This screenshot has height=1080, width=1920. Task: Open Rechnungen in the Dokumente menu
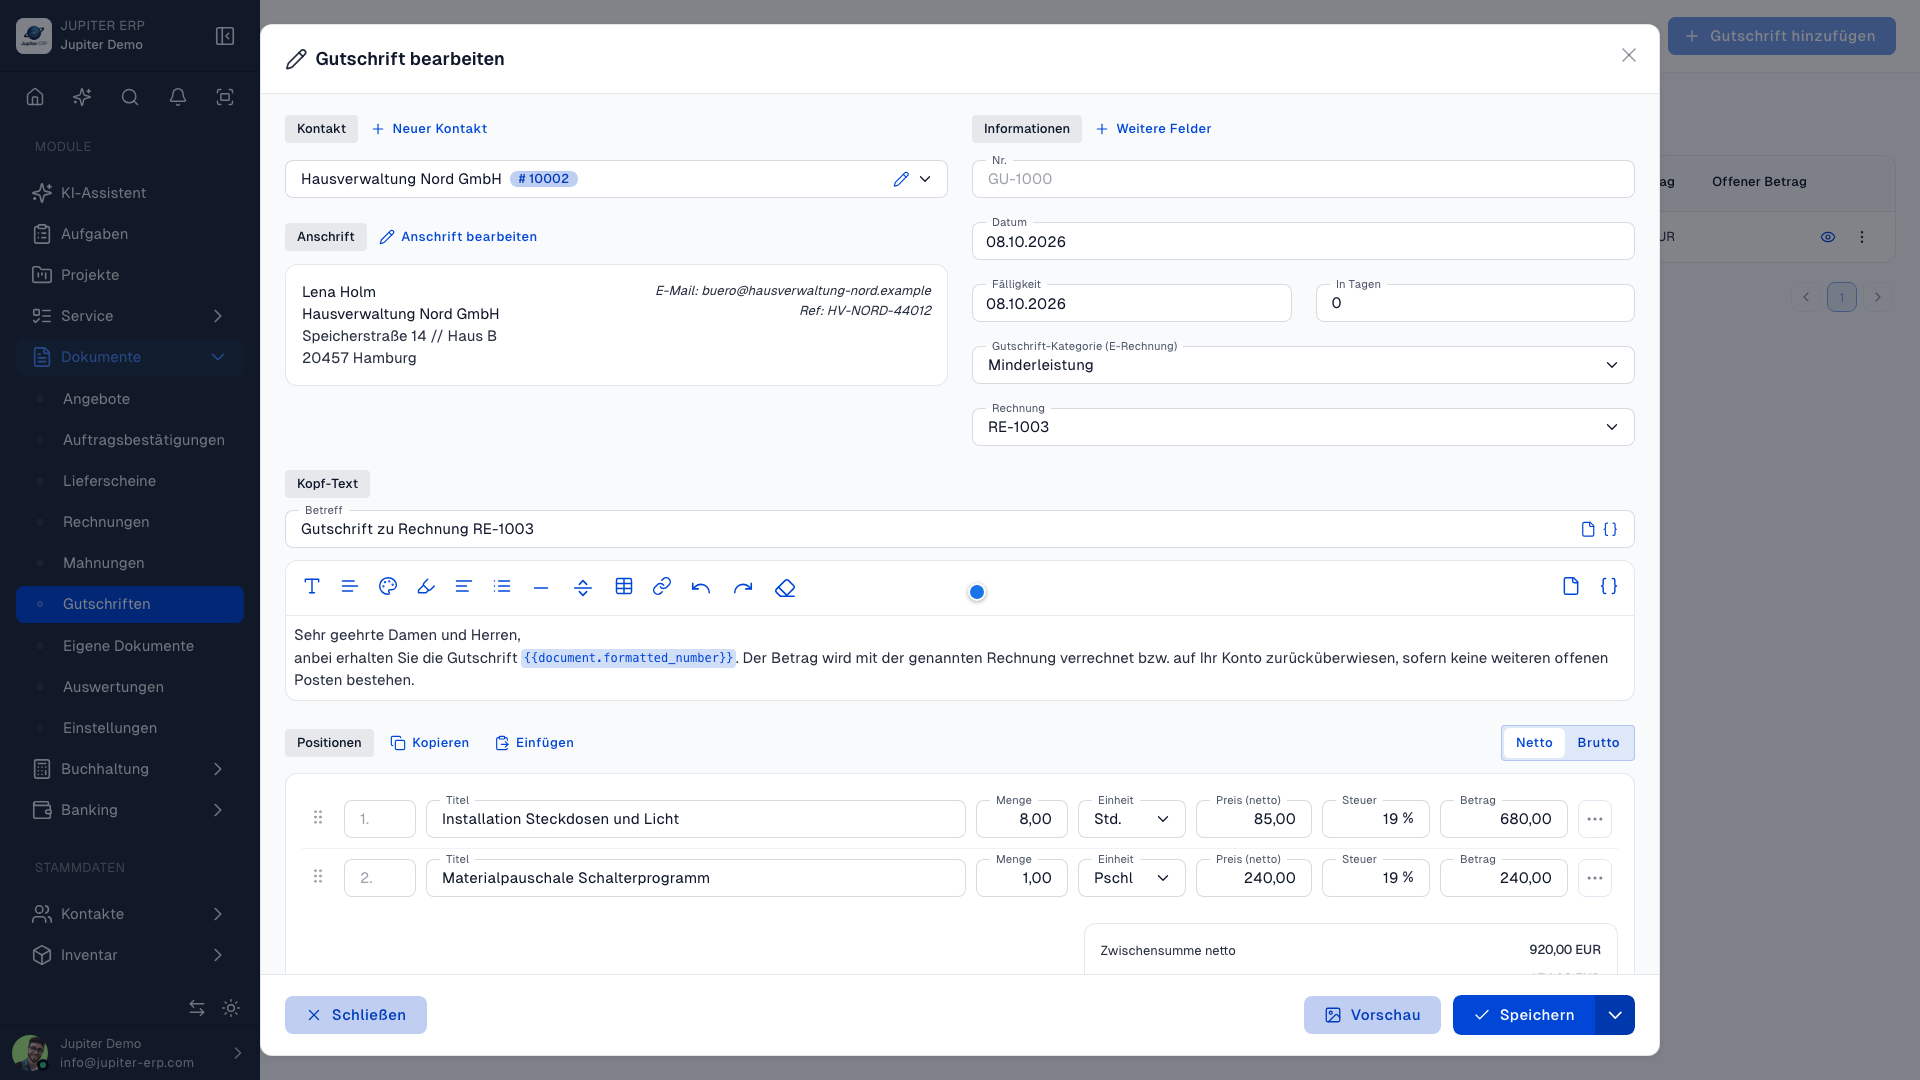[106, 522]
